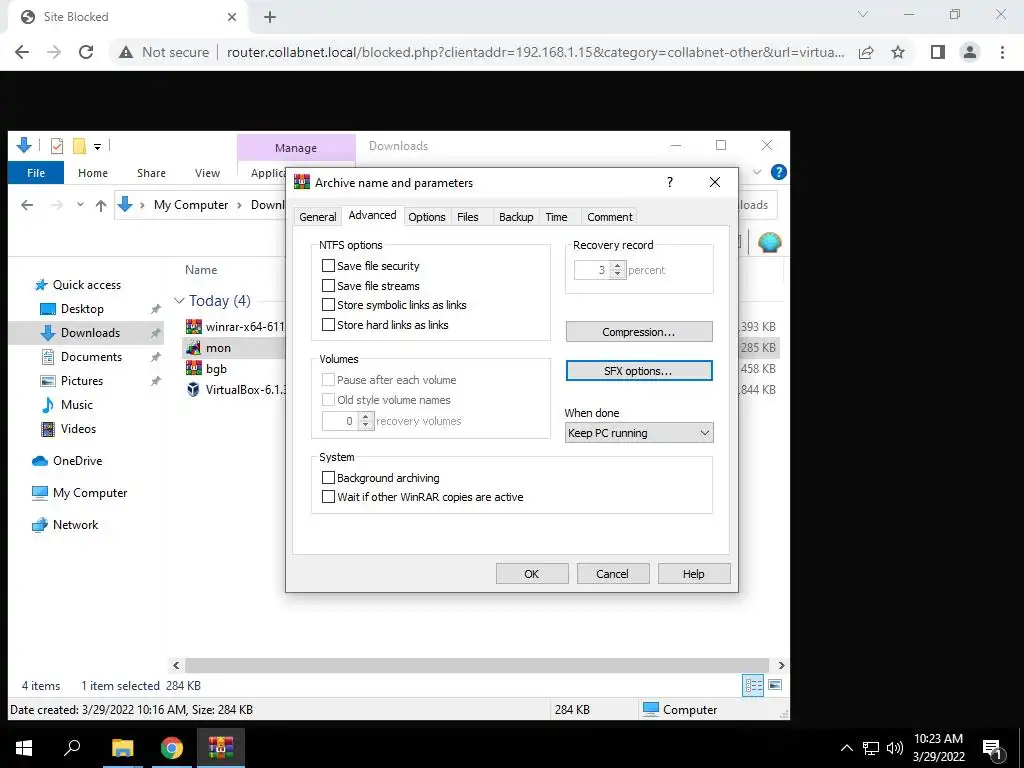Toggle Store hard links as links

(x=328, y=325)
